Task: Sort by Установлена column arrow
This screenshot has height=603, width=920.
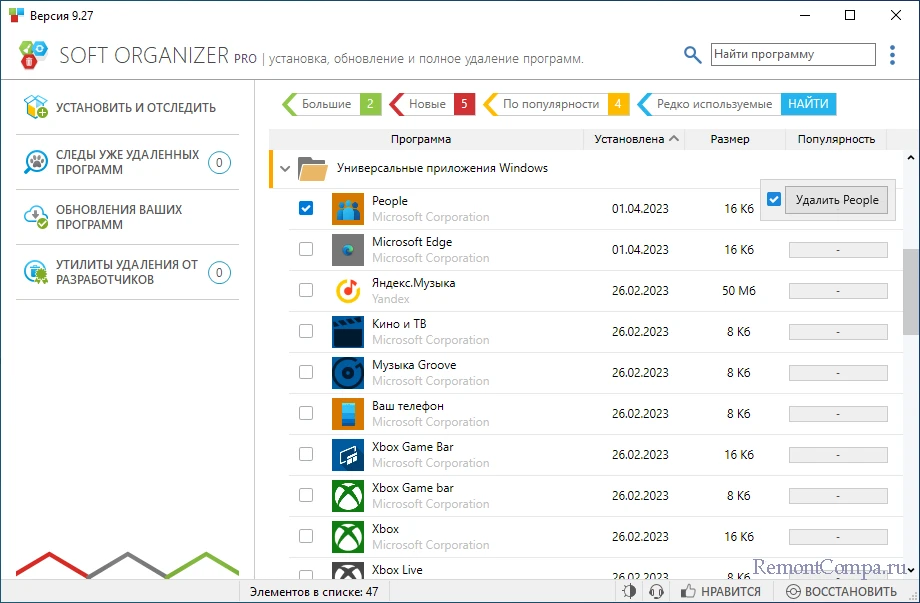Action: 674,139
